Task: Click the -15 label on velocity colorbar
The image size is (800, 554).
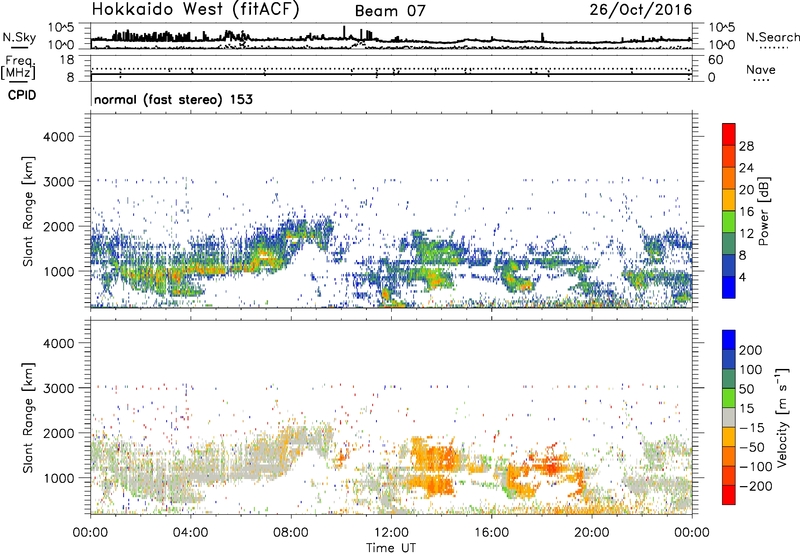Action: [x=751, y=428]
